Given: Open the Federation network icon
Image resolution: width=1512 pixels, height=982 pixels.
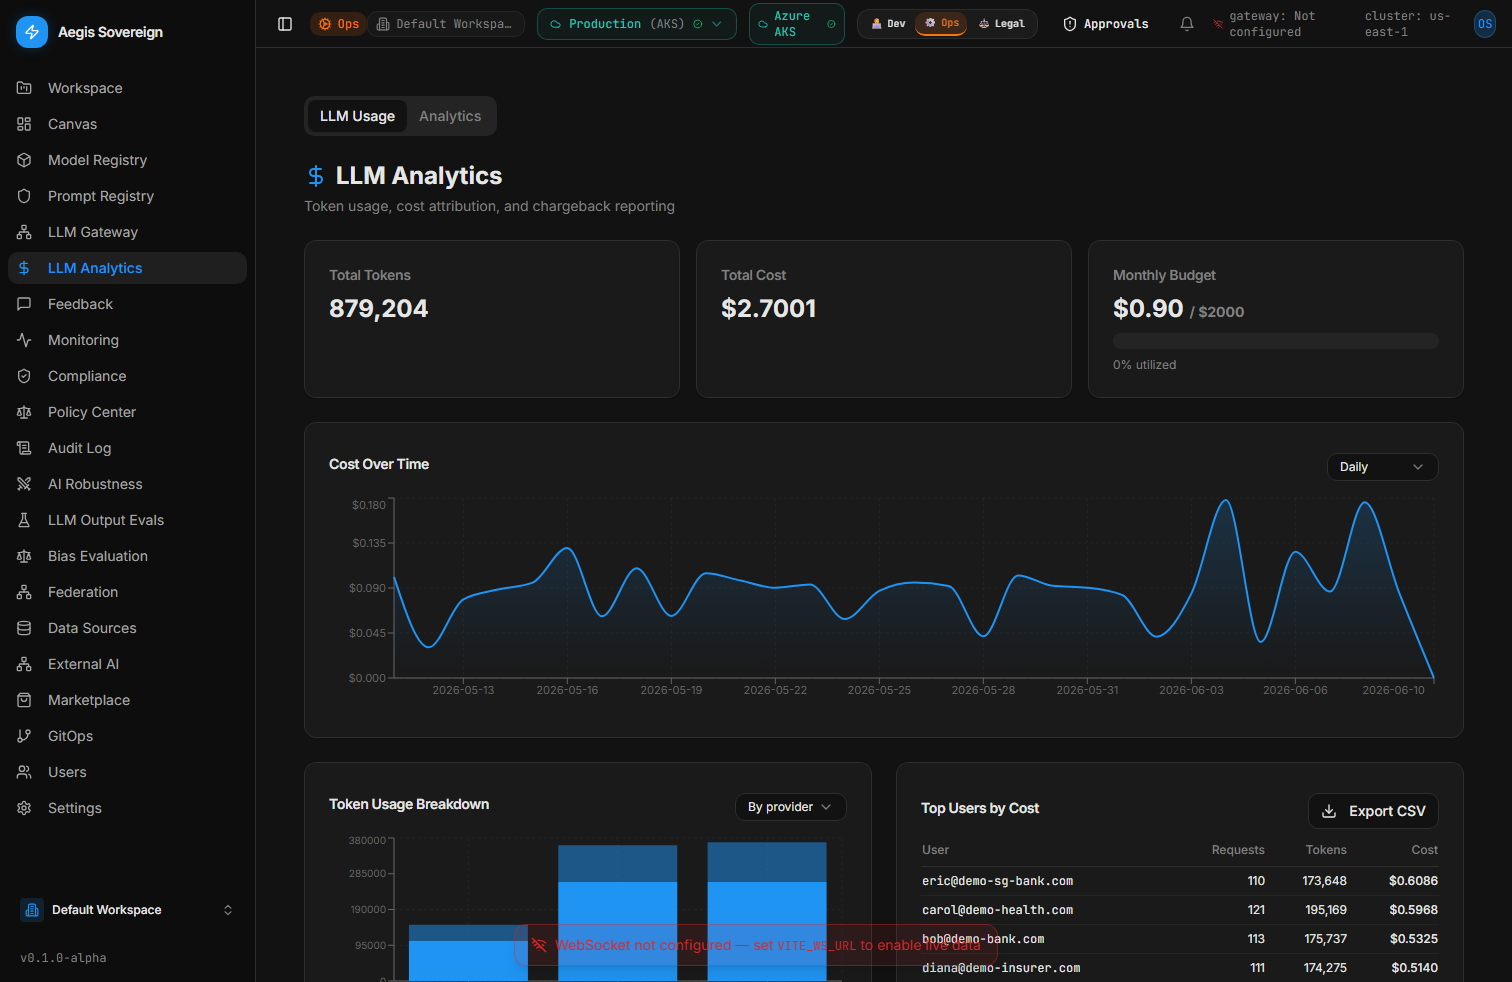Looking at the screenshot, I should 24,592.
